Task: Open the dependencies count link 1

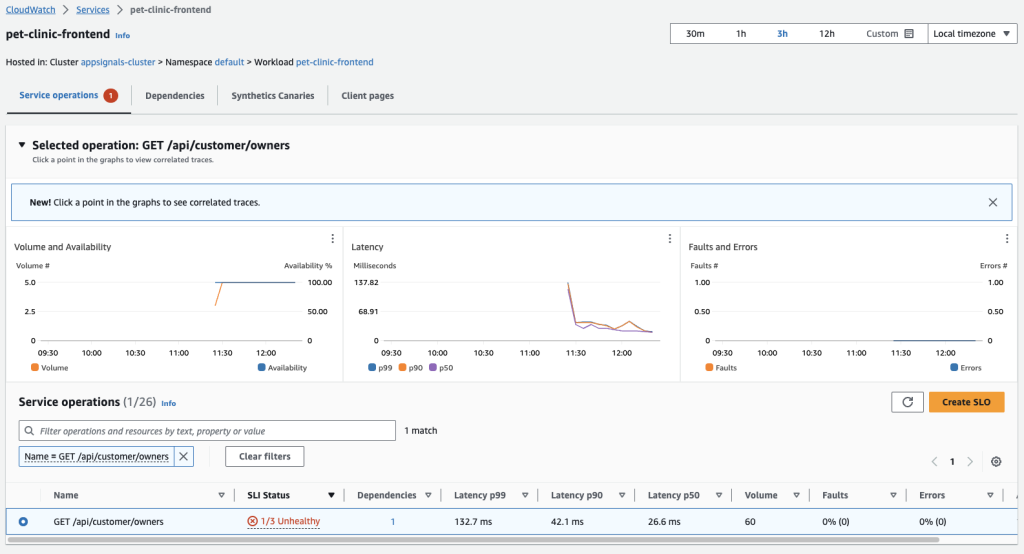Action: click(392, 521)
